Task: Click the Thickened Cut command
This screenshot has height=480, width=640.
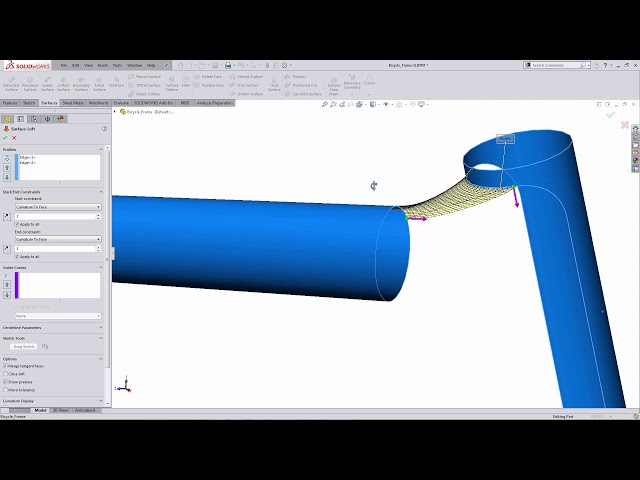Action: click(301, 85)
